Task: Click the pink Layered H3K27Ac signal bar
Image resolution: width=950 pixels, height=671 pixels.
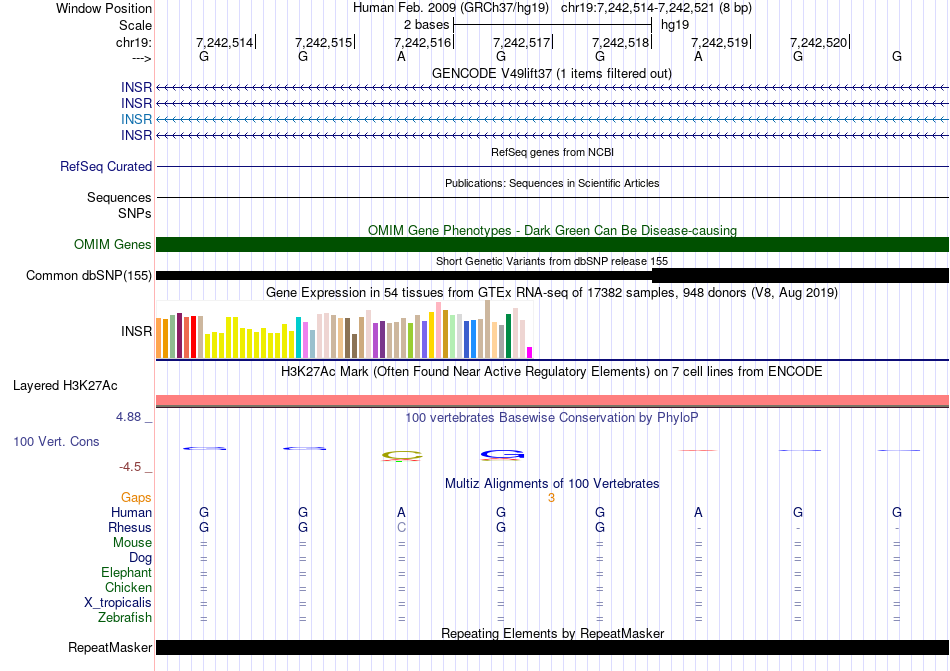Action: coord(552,400)
